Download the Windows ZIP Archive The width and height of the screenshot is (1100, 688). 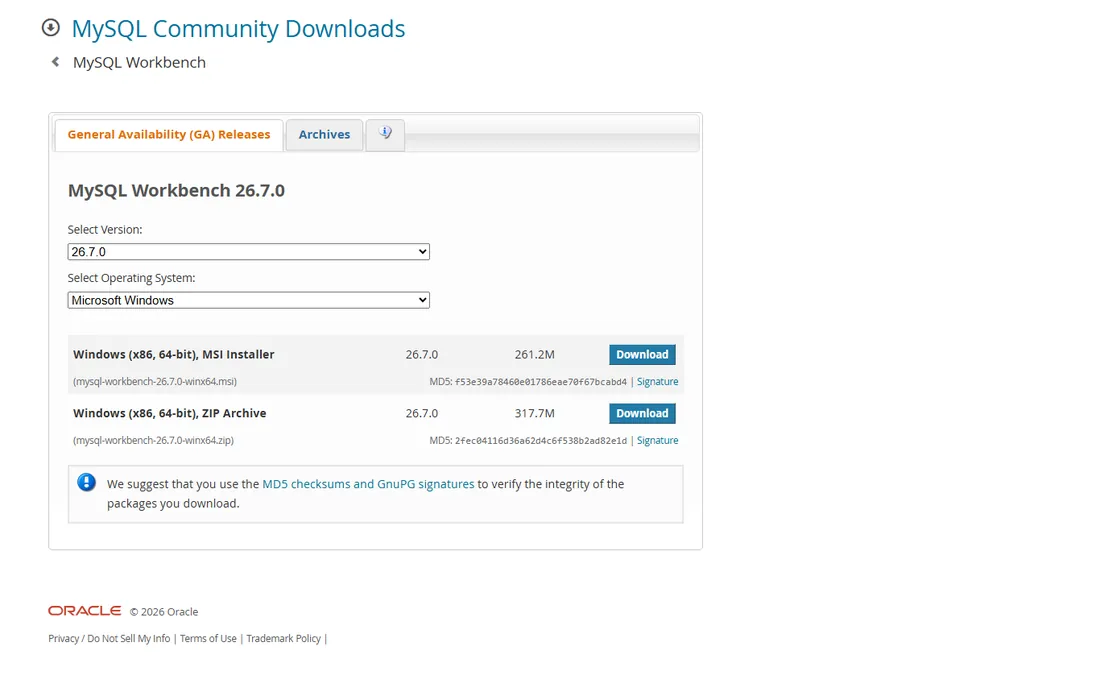pos(642,414)
